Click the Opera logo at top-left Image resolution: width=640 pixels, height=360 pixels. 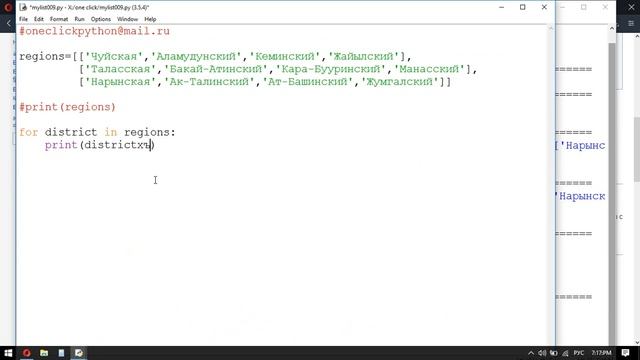(x=7, y=7)
